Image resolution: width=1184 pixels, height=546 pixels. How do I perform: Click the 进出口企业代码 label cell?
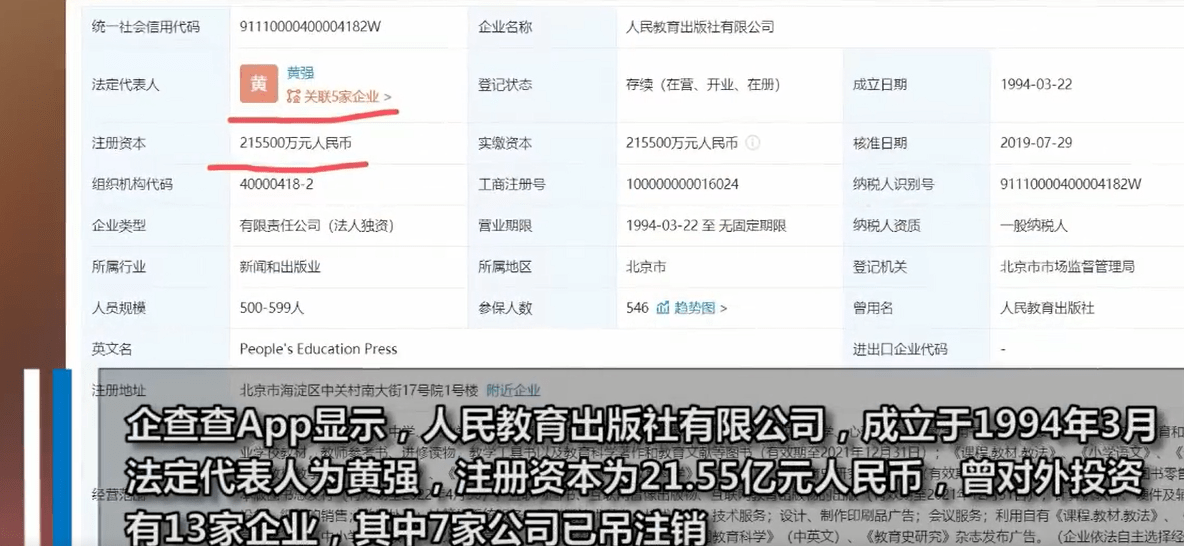(917, 349)
